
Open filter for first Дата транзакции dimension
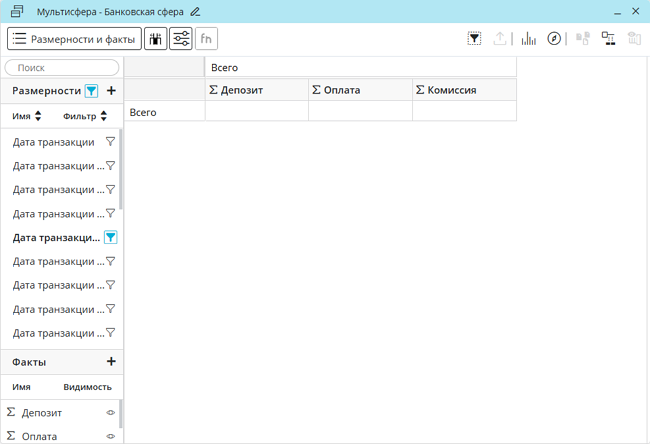(111, 142)
